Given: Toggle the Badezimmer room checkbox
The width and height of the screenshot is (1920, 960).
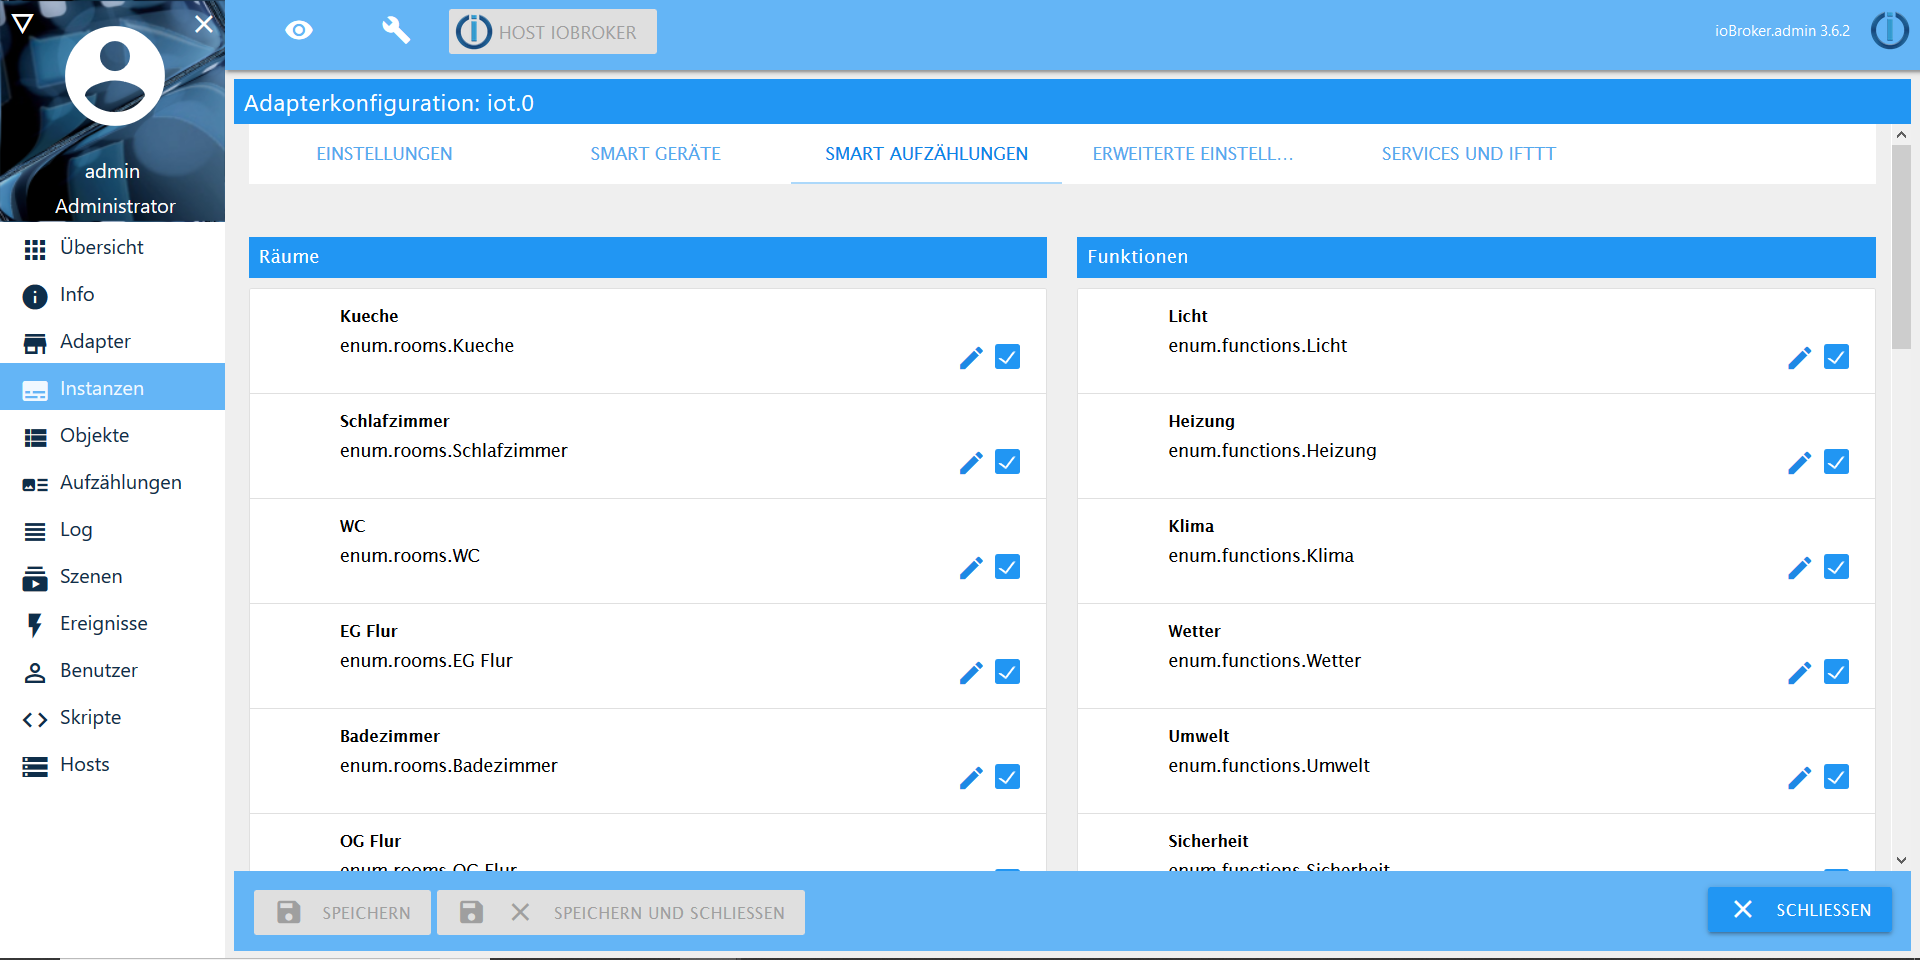Looking at the screenshot, I should (x=1008, y=777).
